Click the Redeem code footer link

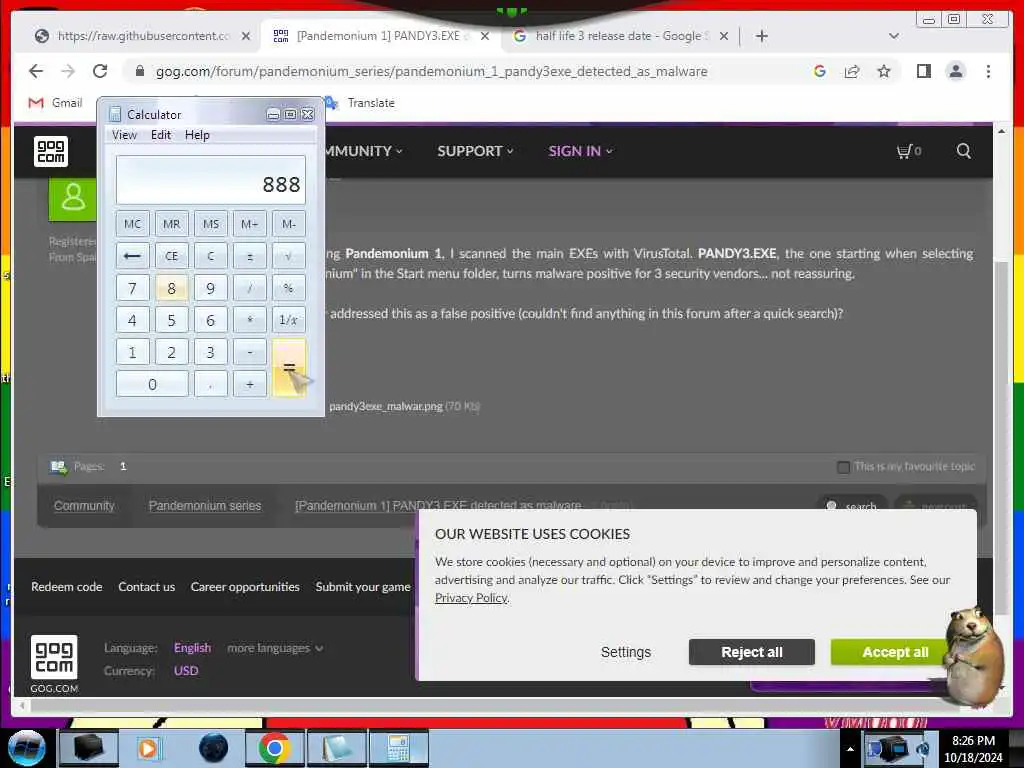click(x=67, y=587)
